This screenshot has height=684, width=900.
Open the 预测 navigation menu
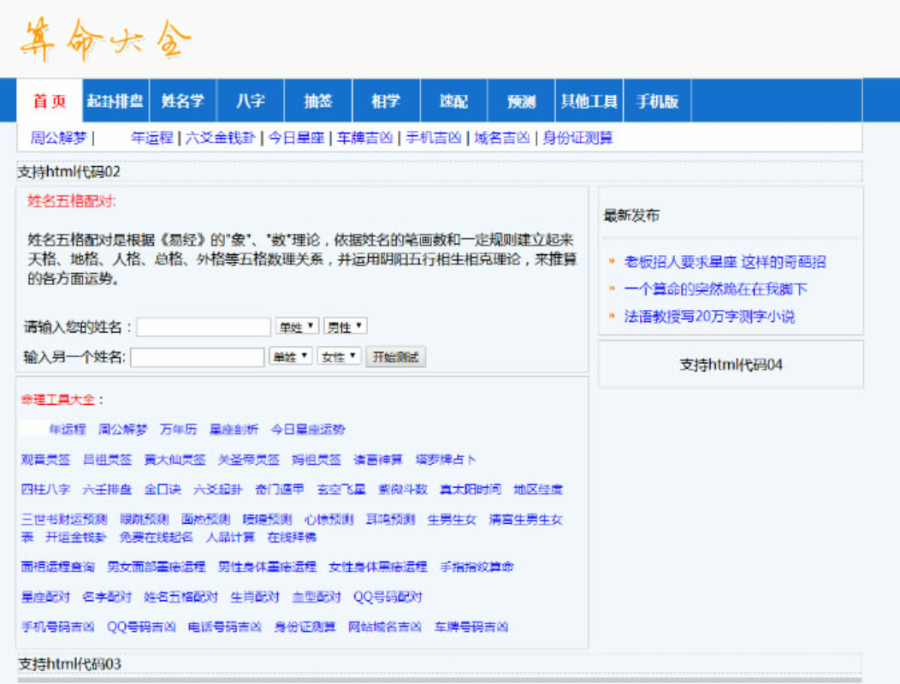click(521, 101)
